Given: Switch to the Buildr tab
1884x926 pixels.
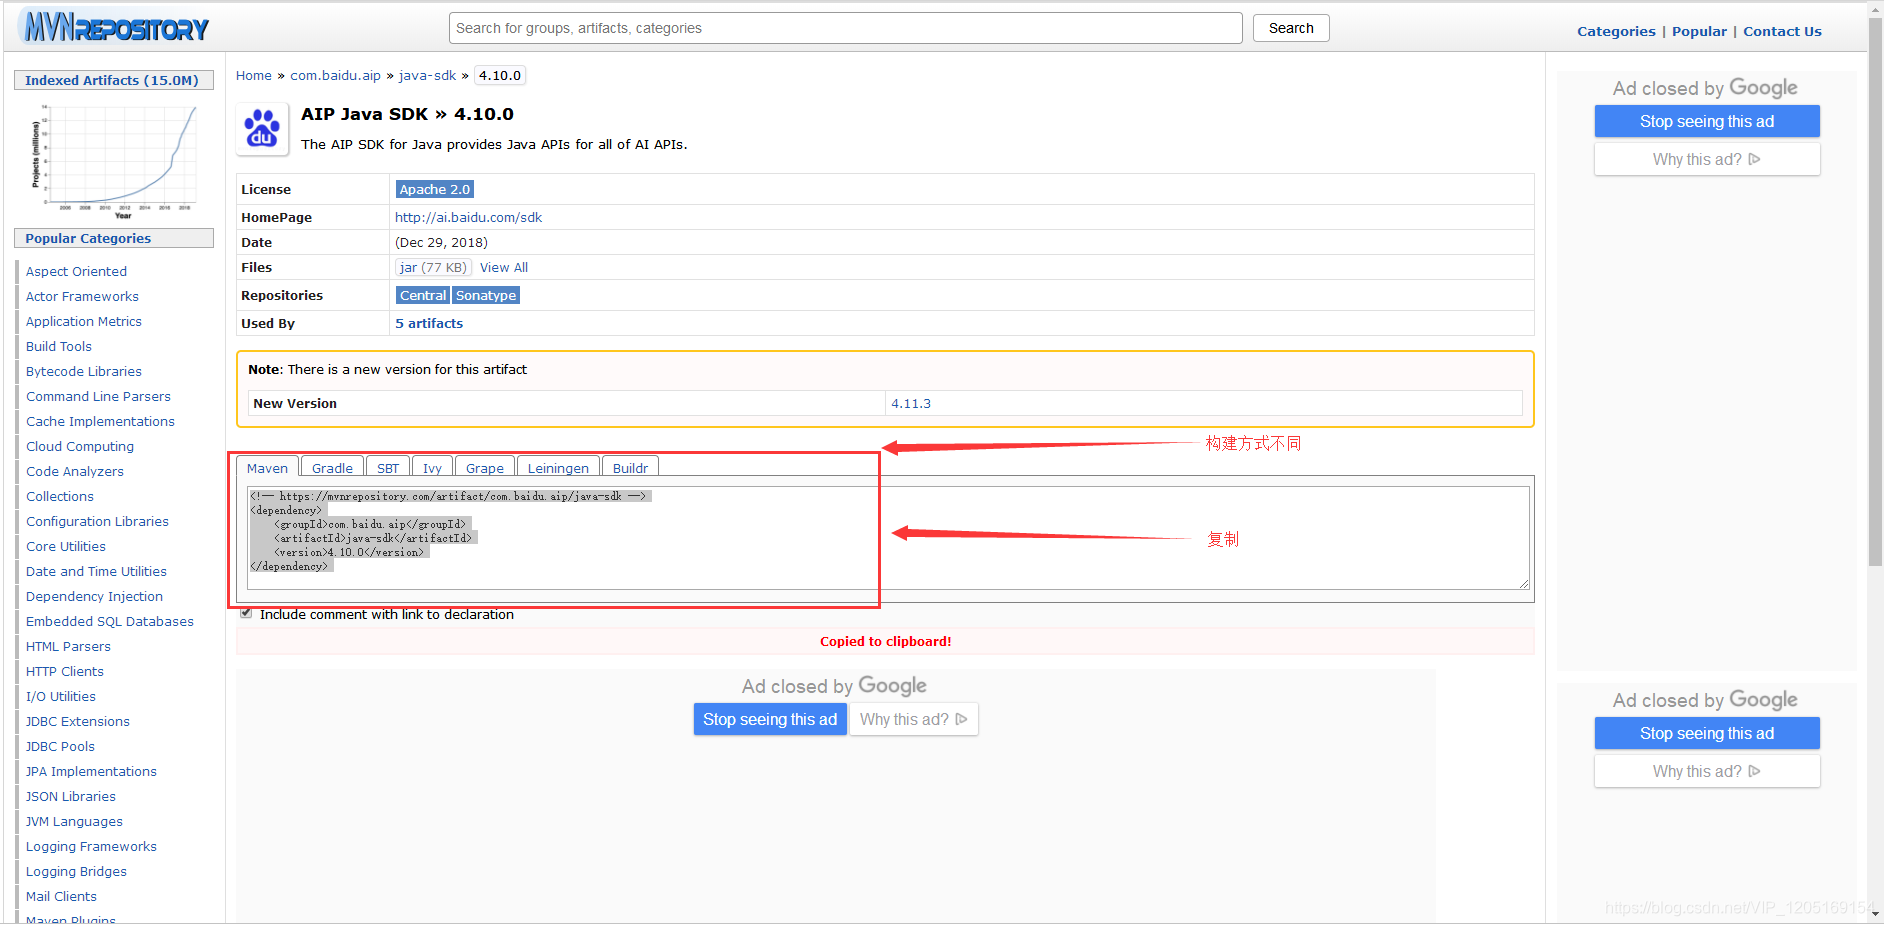Looking at the screenshot, I should (630, 468).
